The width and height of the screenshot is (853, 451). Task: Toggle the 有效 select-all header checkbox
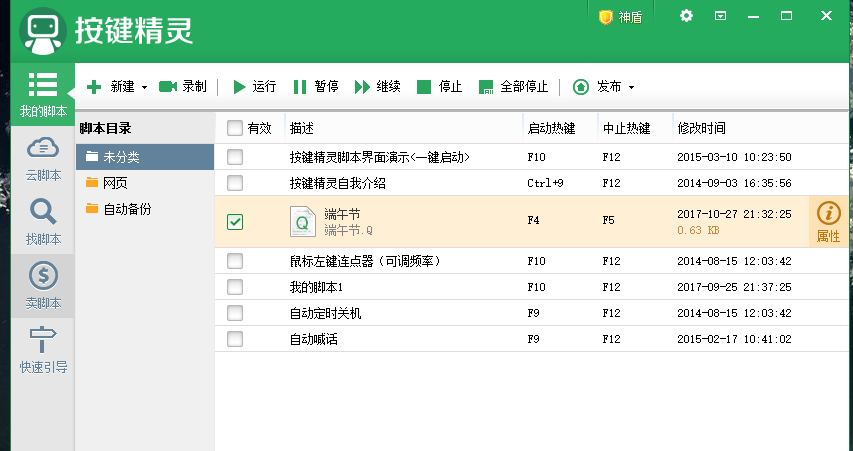(235, 128)
